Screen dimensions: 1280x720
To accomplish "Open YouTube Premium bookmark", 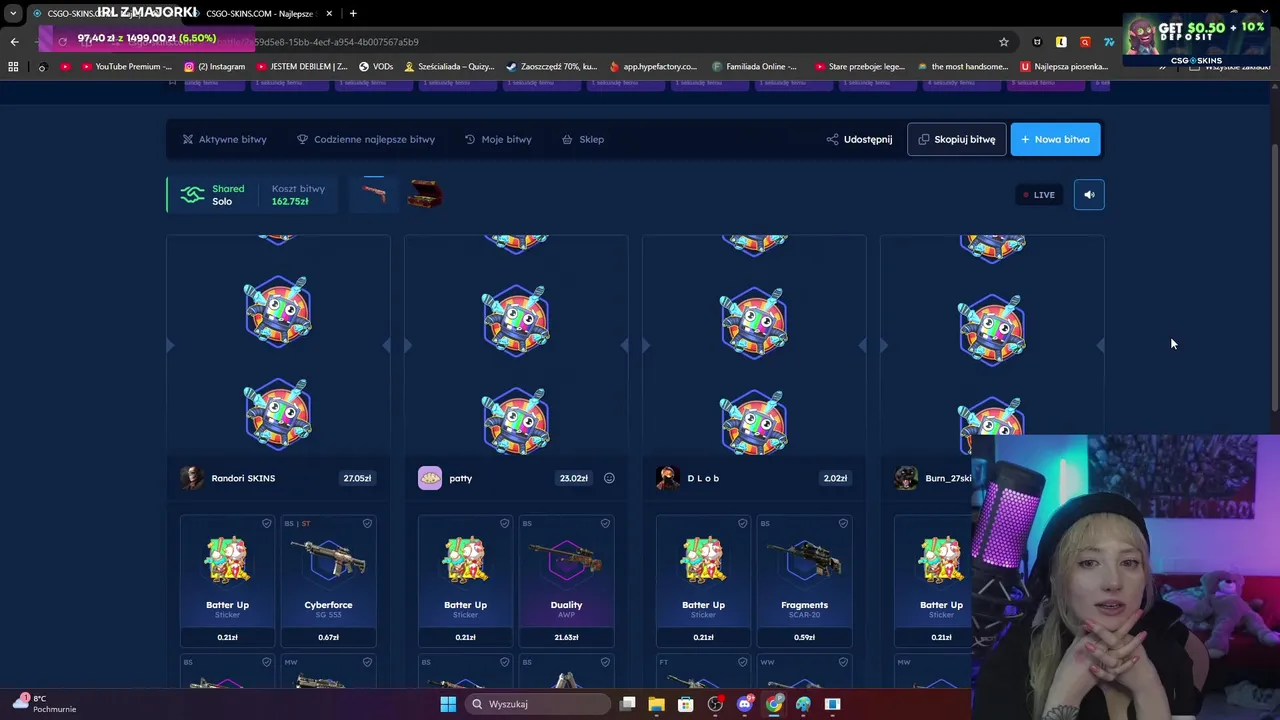I will (127, 66).
